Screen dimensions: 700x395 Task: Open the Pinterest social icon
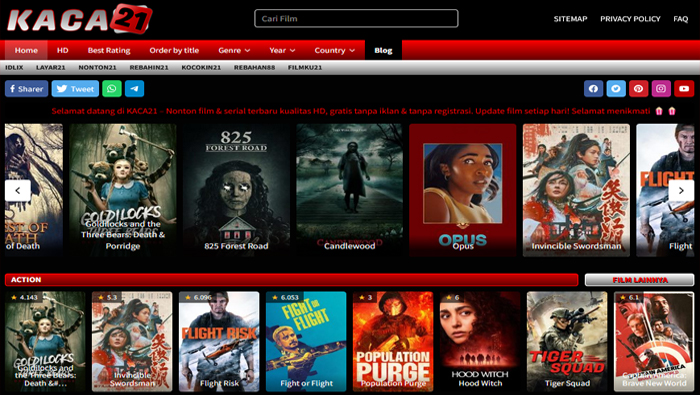pos(638,89)
